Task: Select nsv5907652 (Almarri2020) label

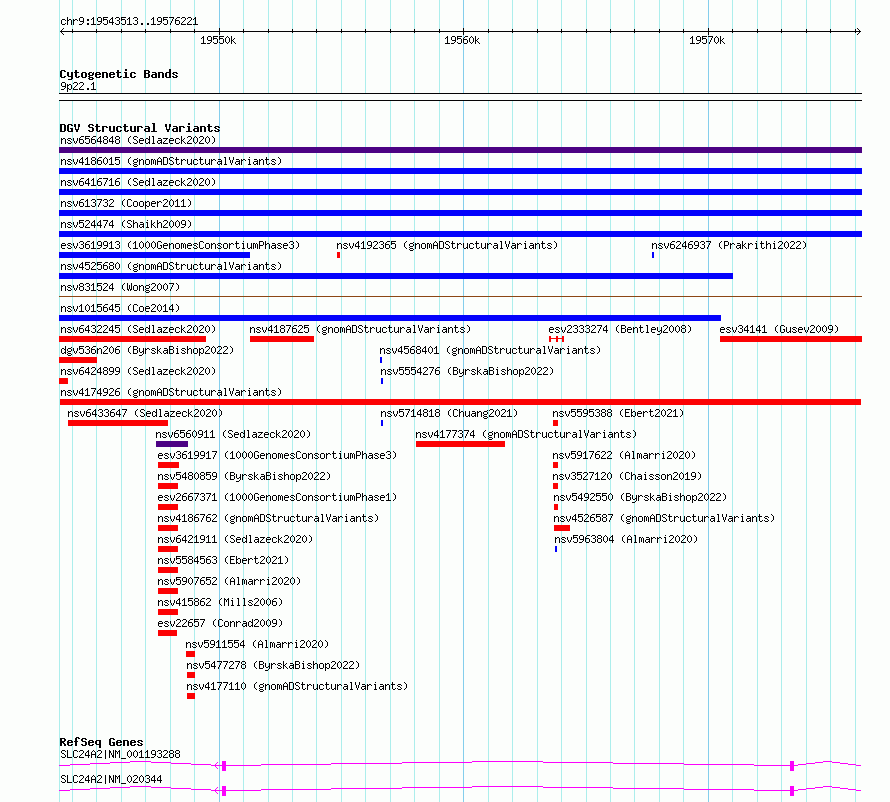Action: [x=229, y=581]
